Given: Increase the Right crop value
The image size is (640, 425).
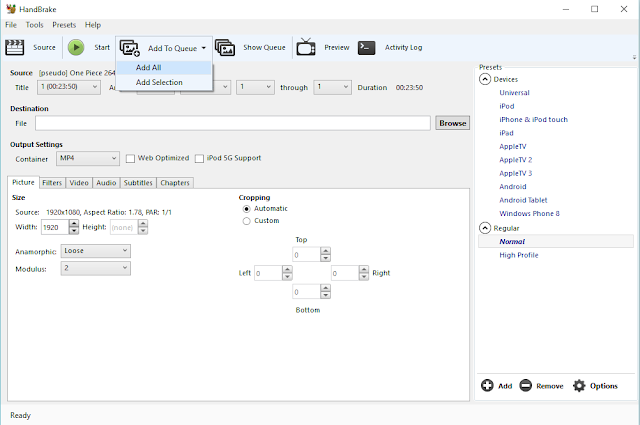Looking at the screenshot, I should [x=364, y=269].
